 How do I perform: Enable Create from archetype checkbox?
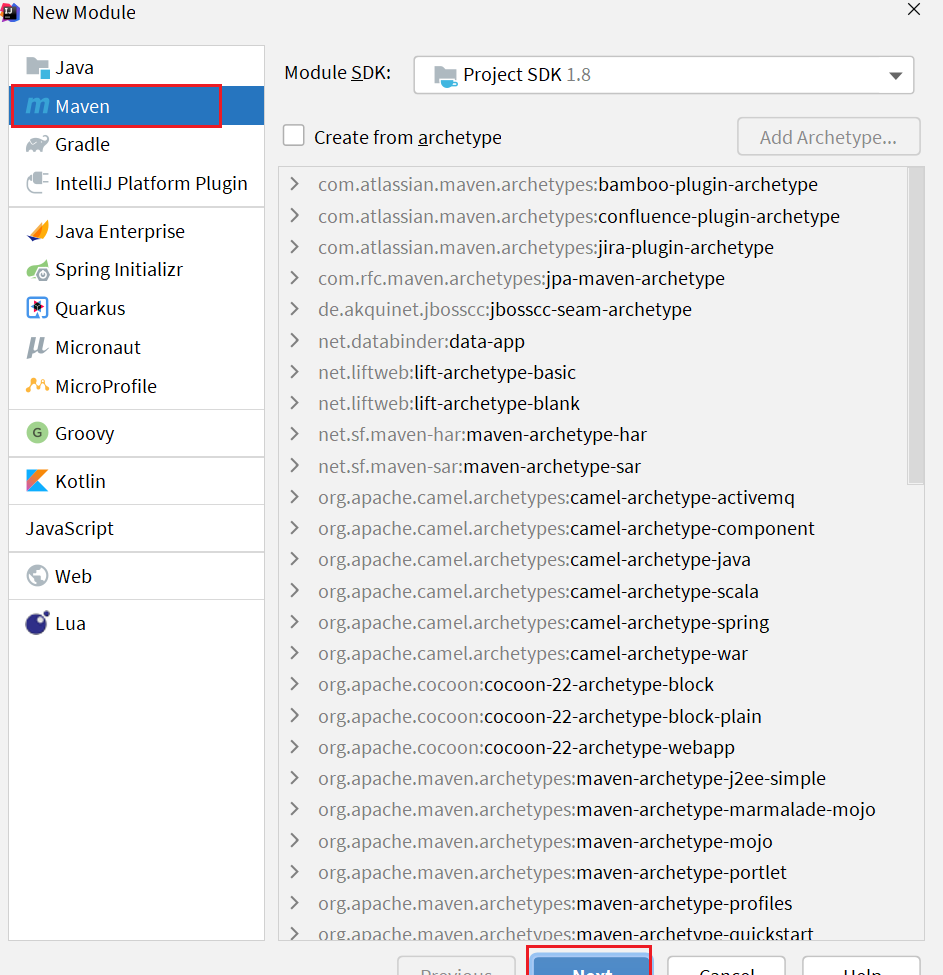[293, 136]
